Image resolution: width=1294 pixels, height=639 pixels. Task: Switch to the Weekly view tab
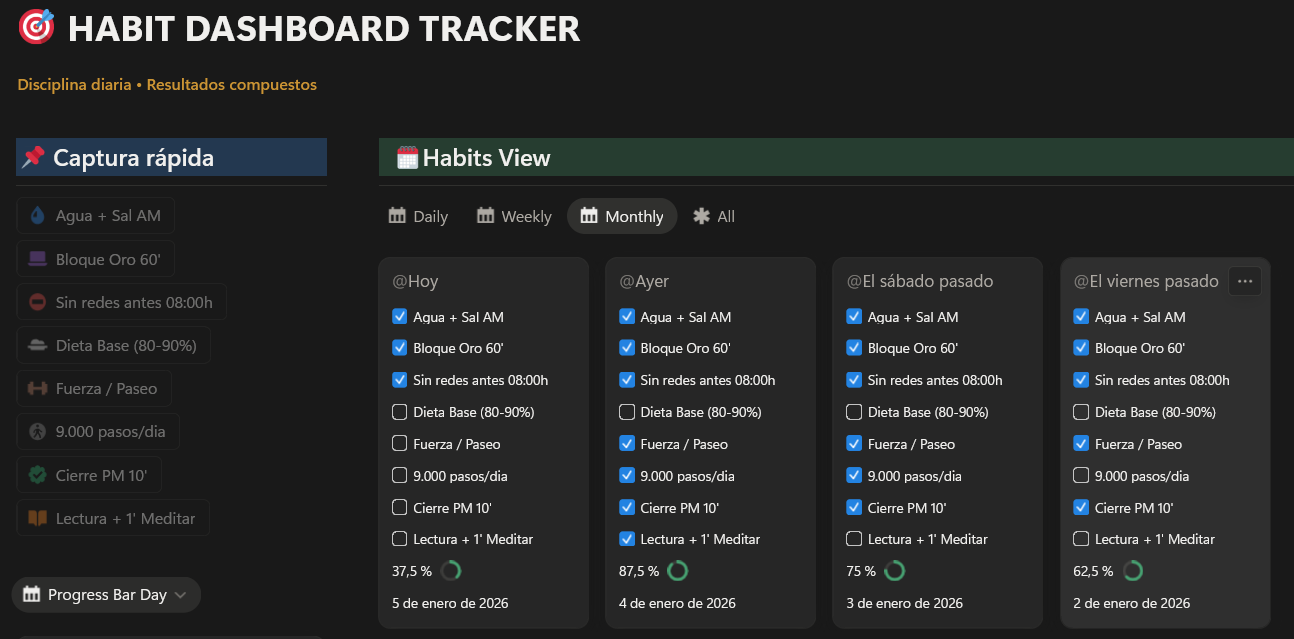pyautogui.click(x=513, y=216)
